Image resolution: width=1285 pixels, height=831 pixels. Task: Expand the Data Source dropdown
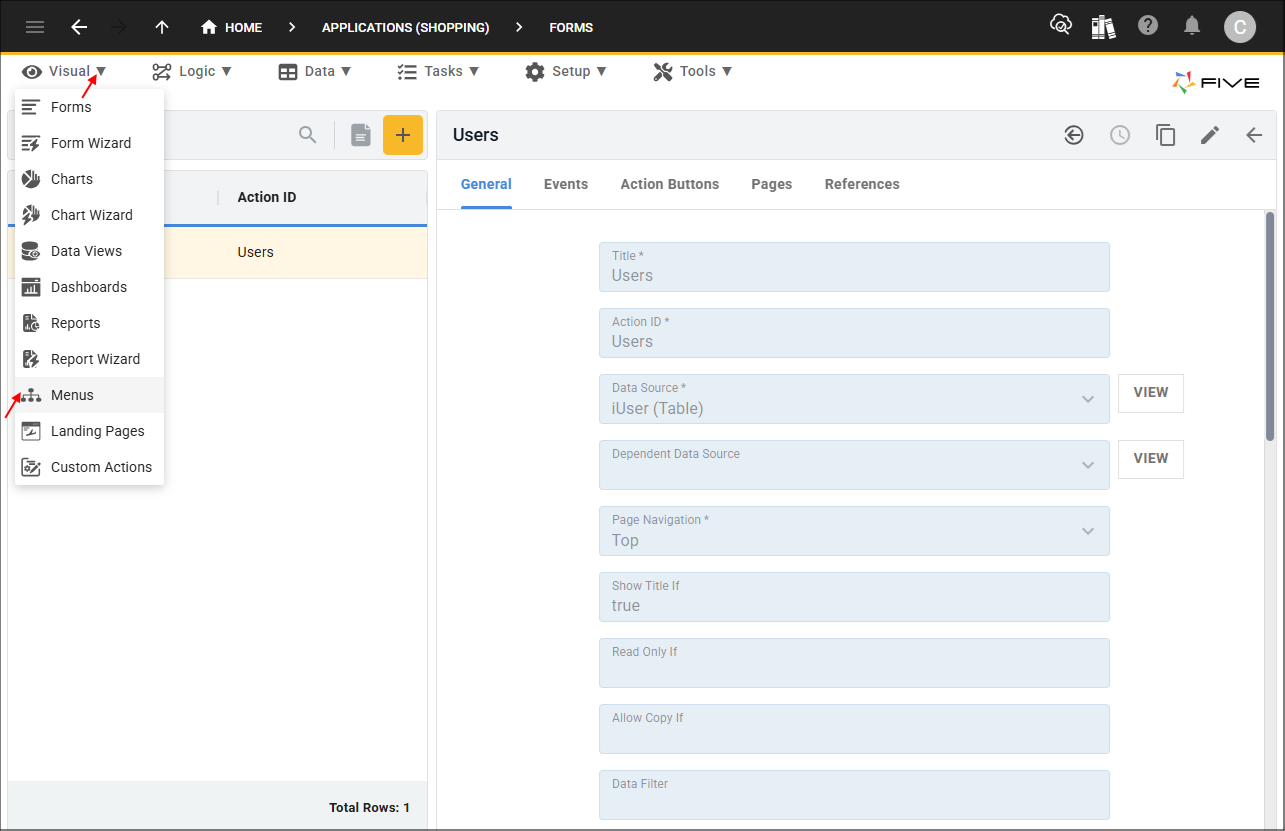tap(1087, 399)
